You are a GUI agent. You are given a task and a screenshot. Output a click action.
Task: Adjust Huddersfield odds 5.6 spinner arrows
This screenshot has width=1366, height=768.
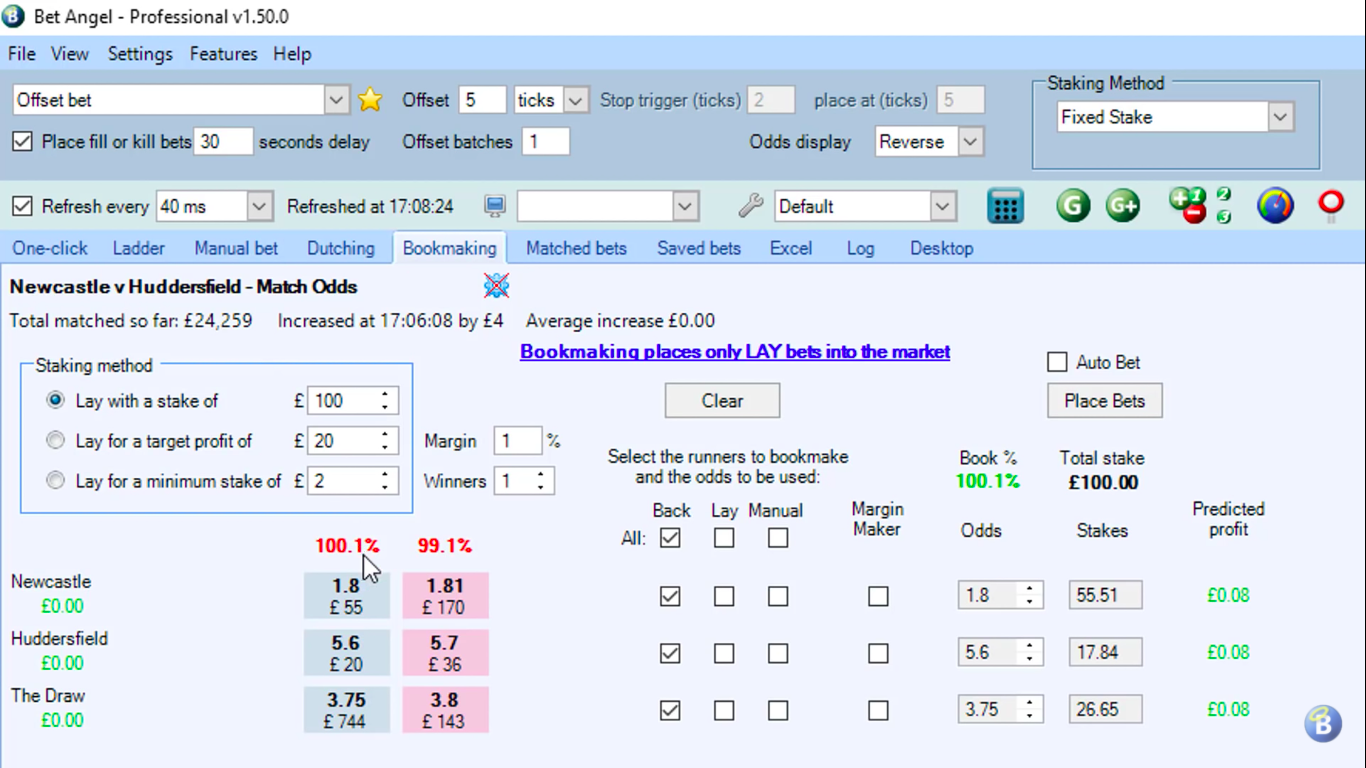pos(1030,652)
